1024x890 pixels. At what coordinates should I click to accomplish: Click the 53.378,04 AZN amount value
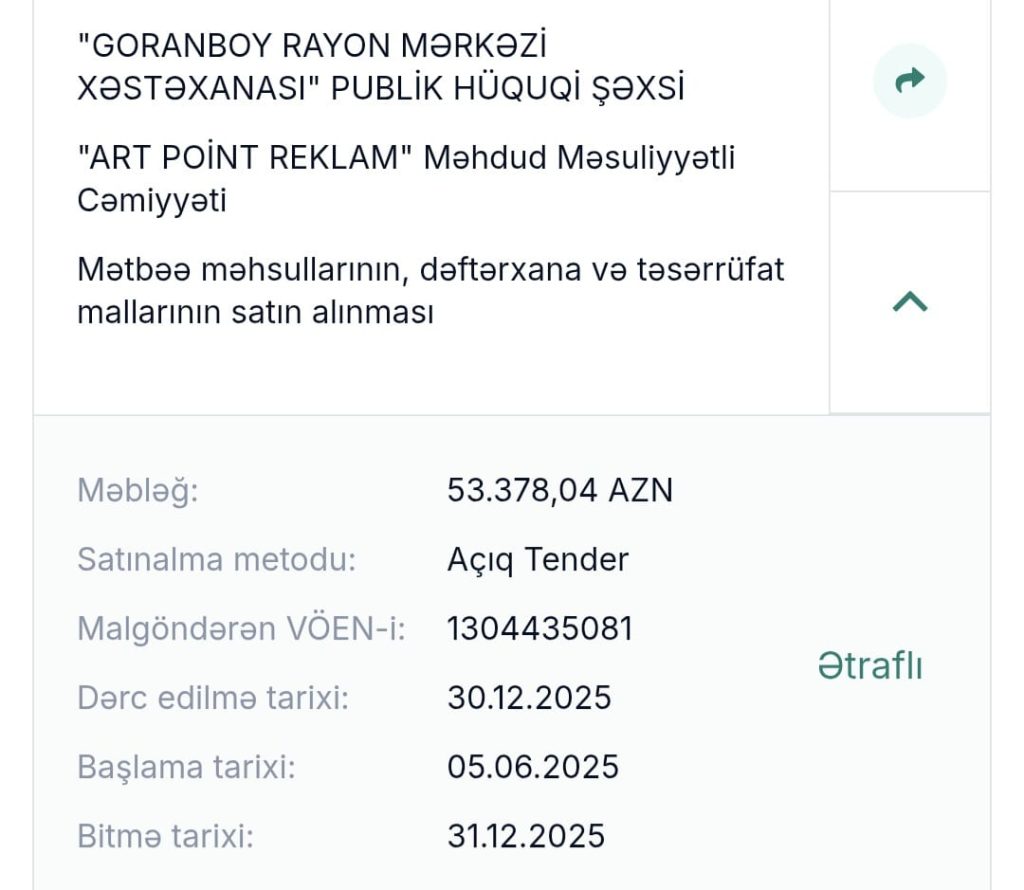tap(560, 491)
